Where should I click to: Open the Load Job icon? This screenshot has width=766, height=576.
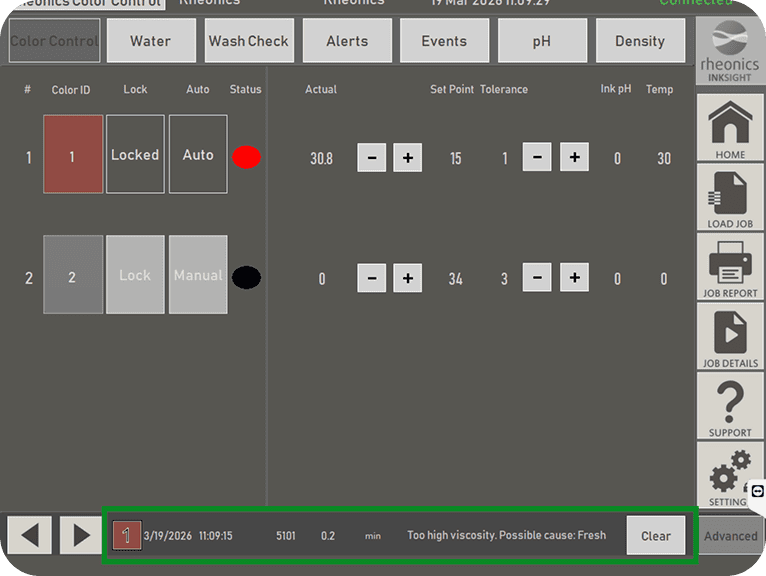point(730,198)
